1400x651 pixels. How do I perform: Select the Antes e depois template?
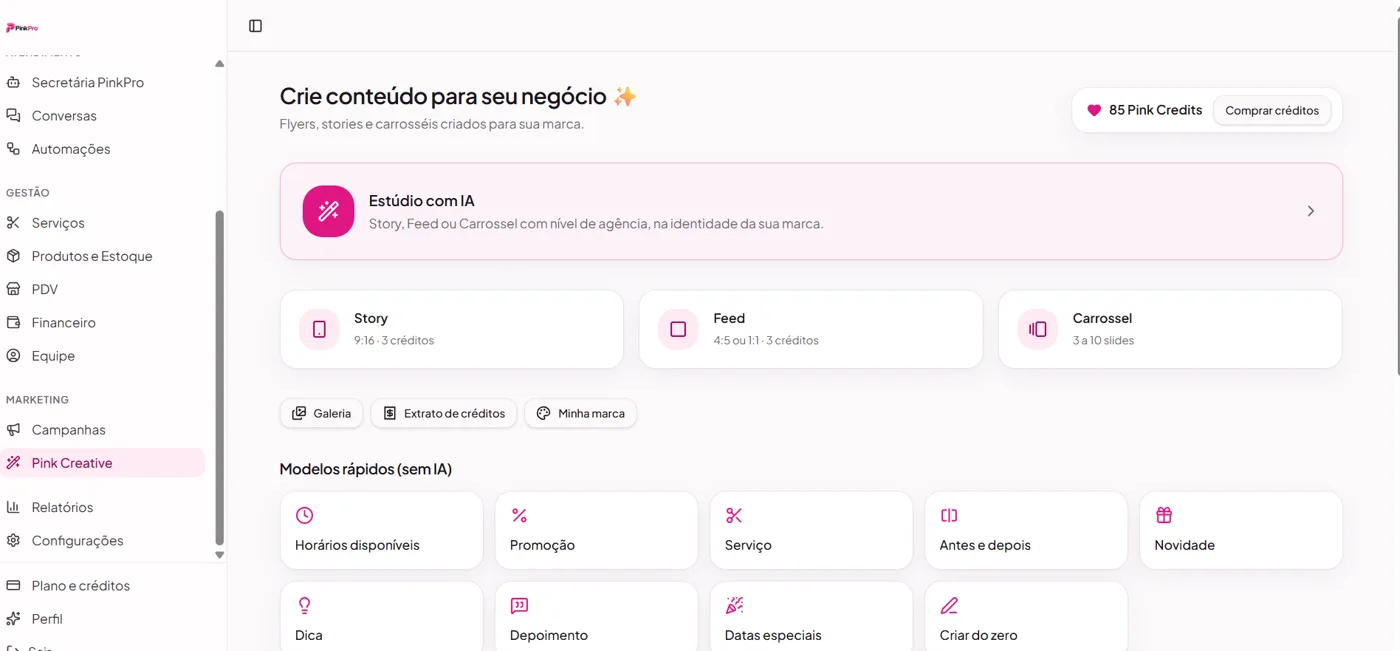(1026, 530)
